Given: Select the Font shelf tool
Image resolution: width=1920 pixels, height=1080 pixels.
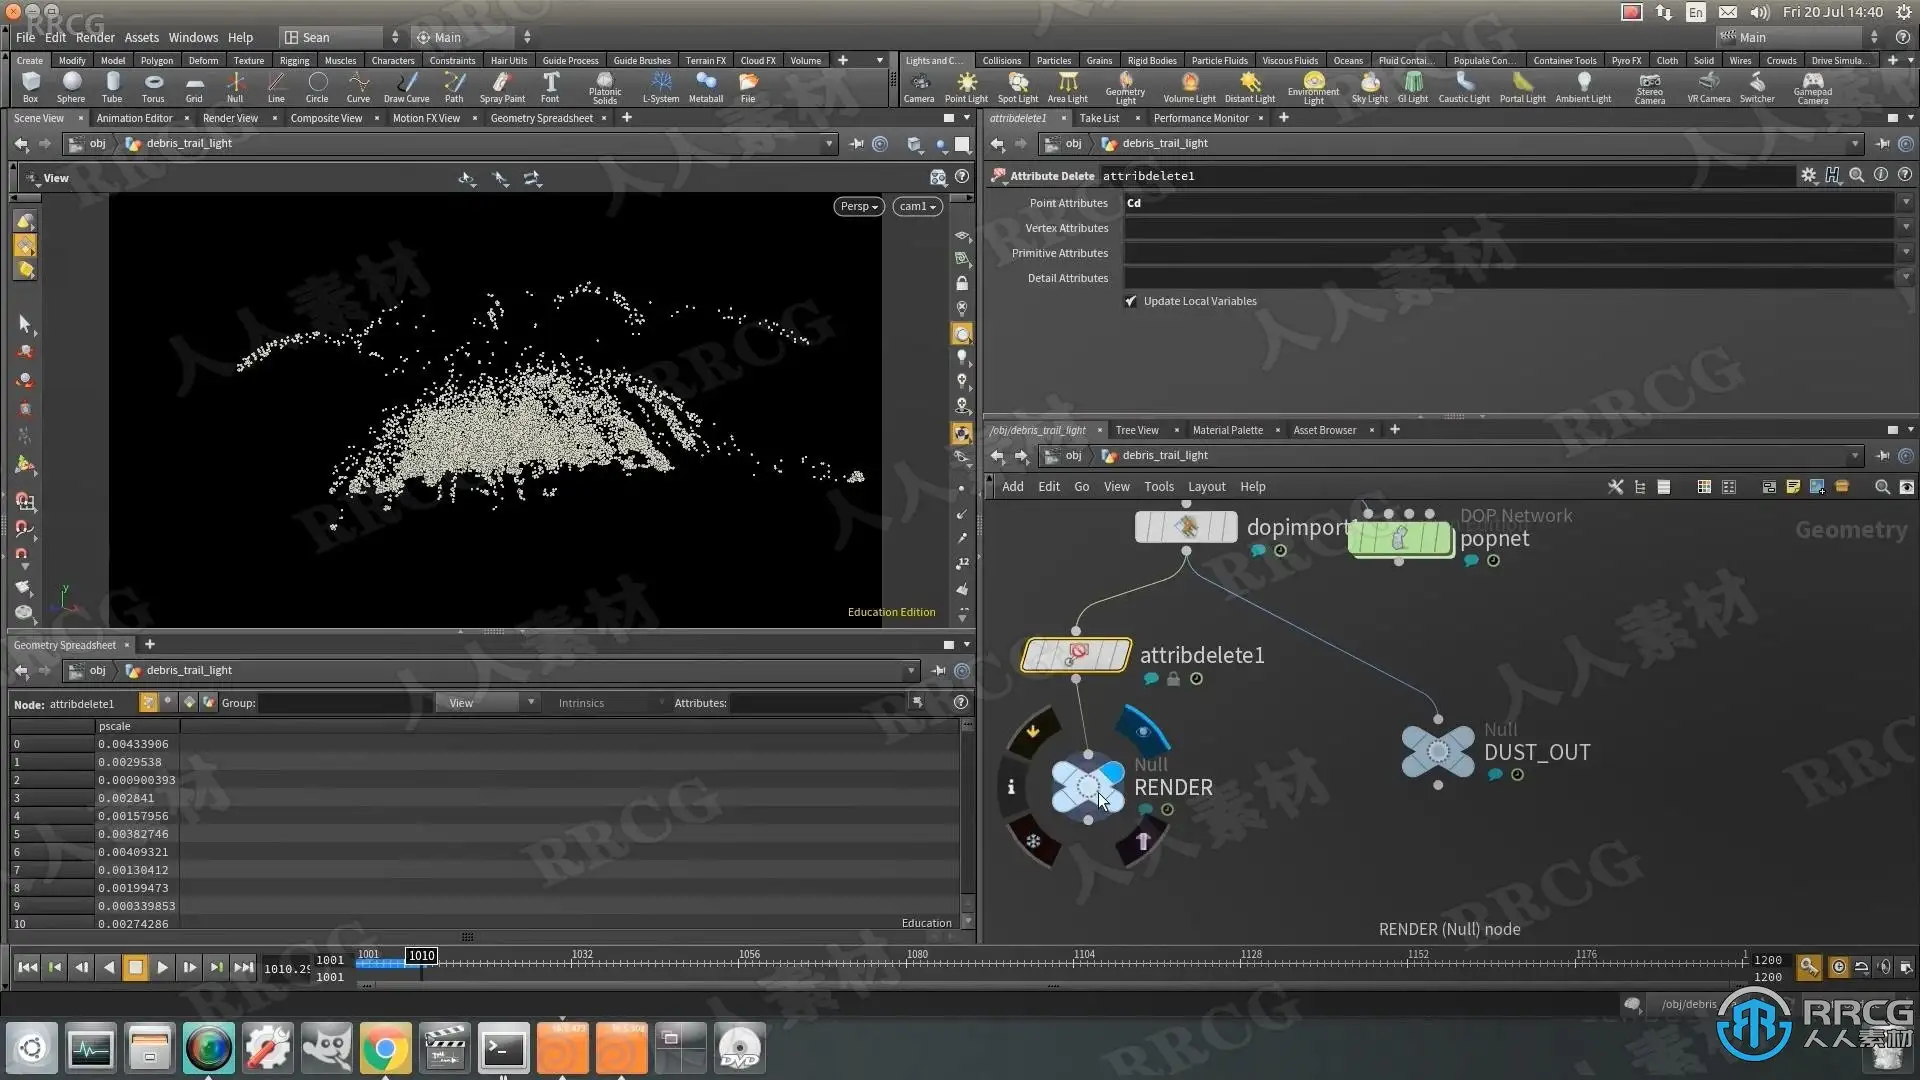Looking at the screenshot, I should point(550,87).
